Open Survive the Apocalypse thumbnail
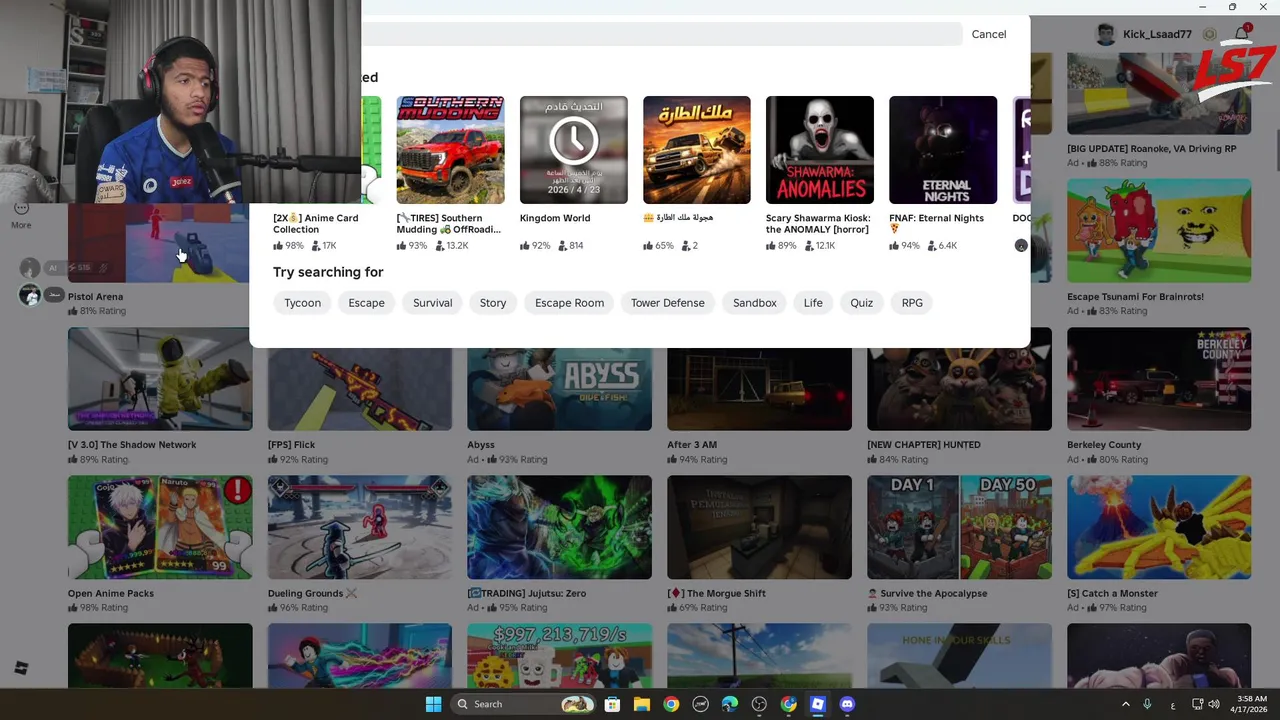1280x720 pixels. click(x=959, y=527)
